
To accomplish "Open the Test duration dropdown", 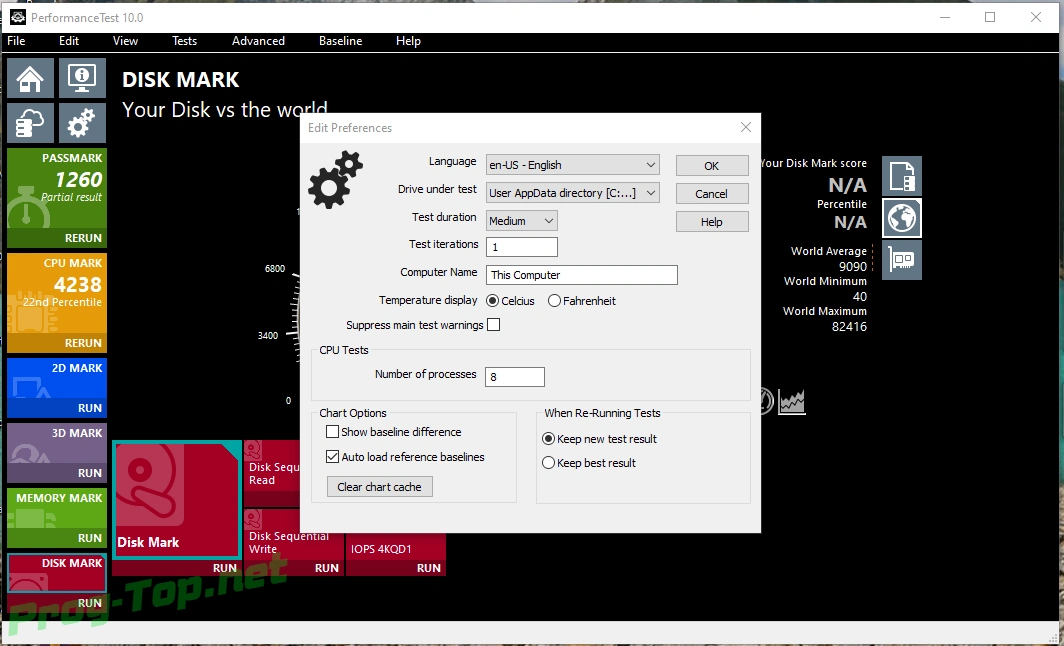I will click(522, 221).
